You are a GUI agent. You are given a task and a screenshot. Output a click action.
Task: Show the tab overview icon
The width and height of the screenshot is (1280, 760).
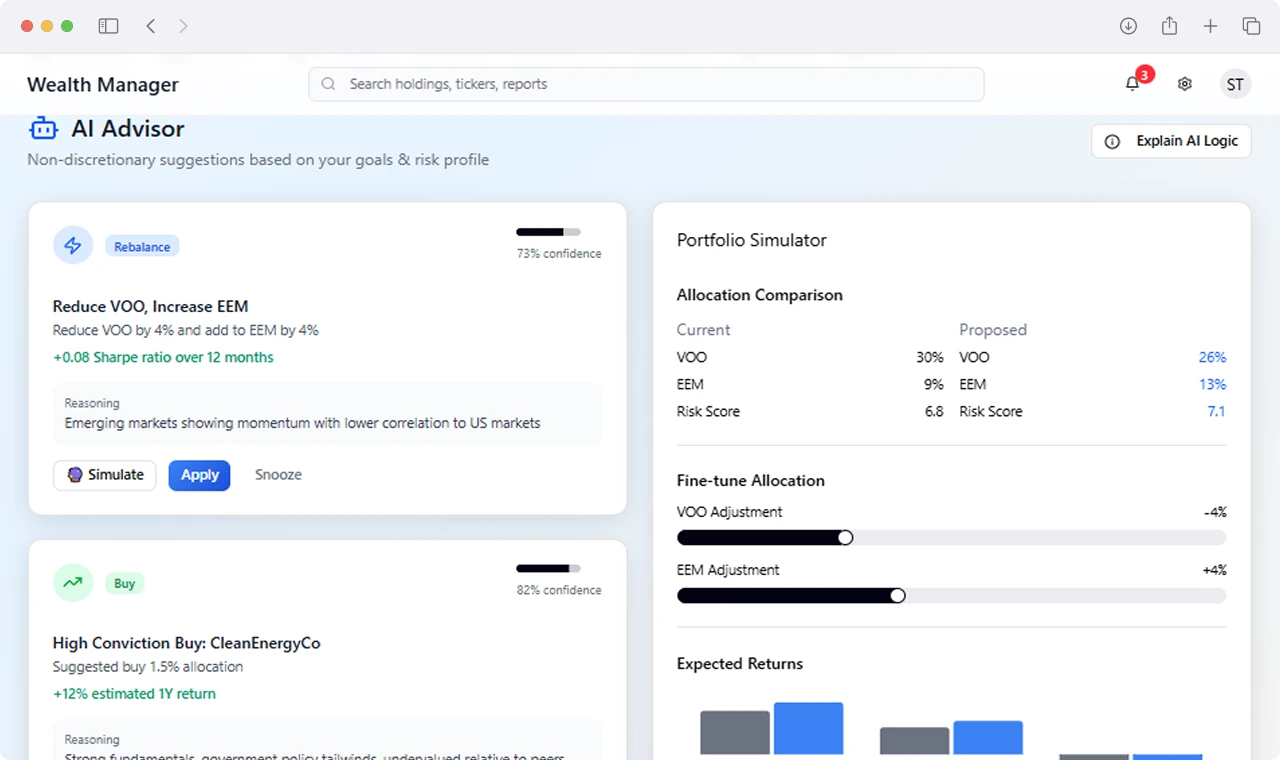click(x=1251, y=26)
